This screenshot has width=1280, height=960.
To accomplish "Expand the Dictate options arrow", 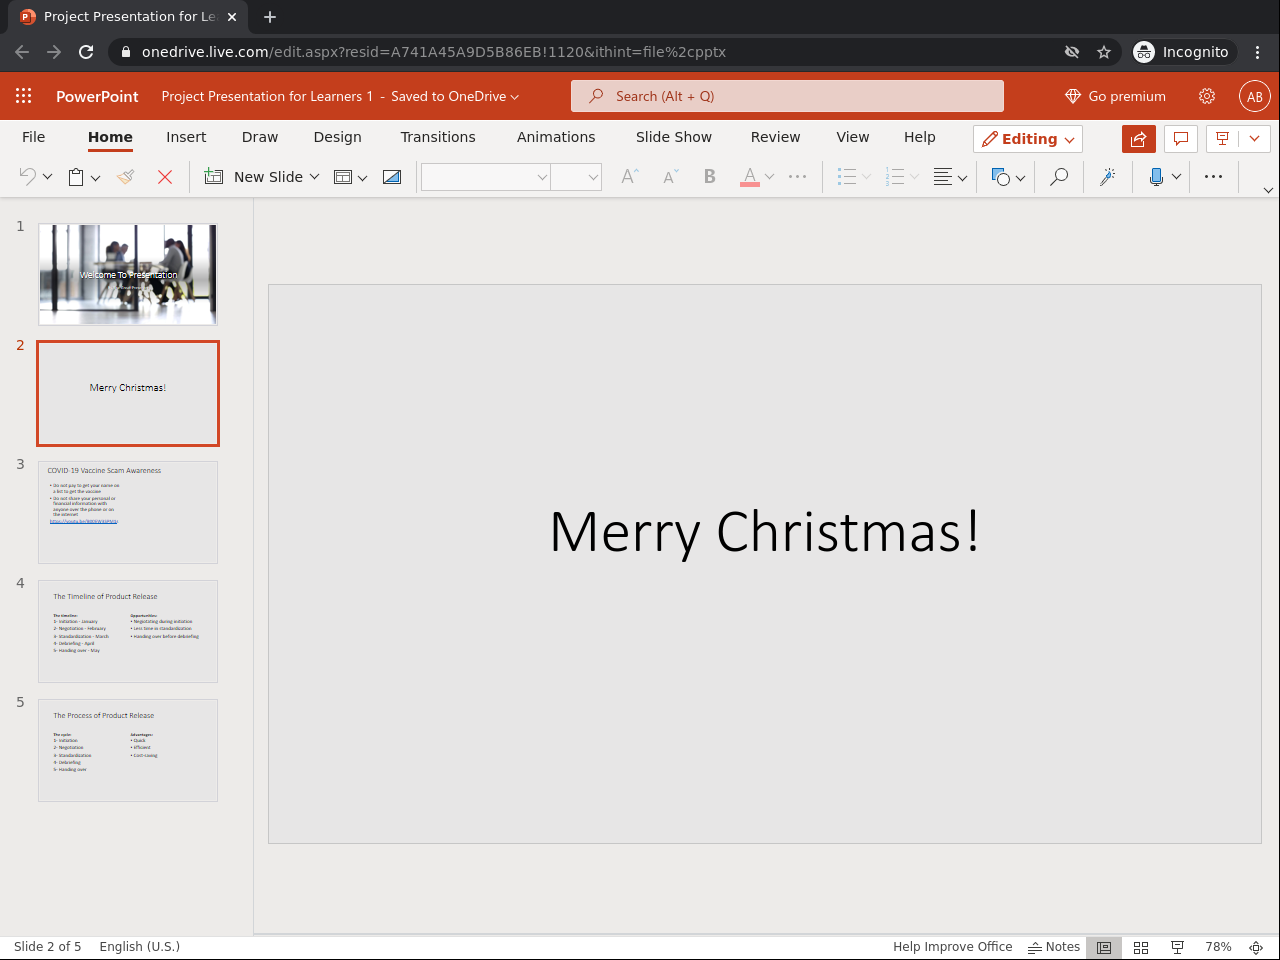I will (x=1176, y=177).
